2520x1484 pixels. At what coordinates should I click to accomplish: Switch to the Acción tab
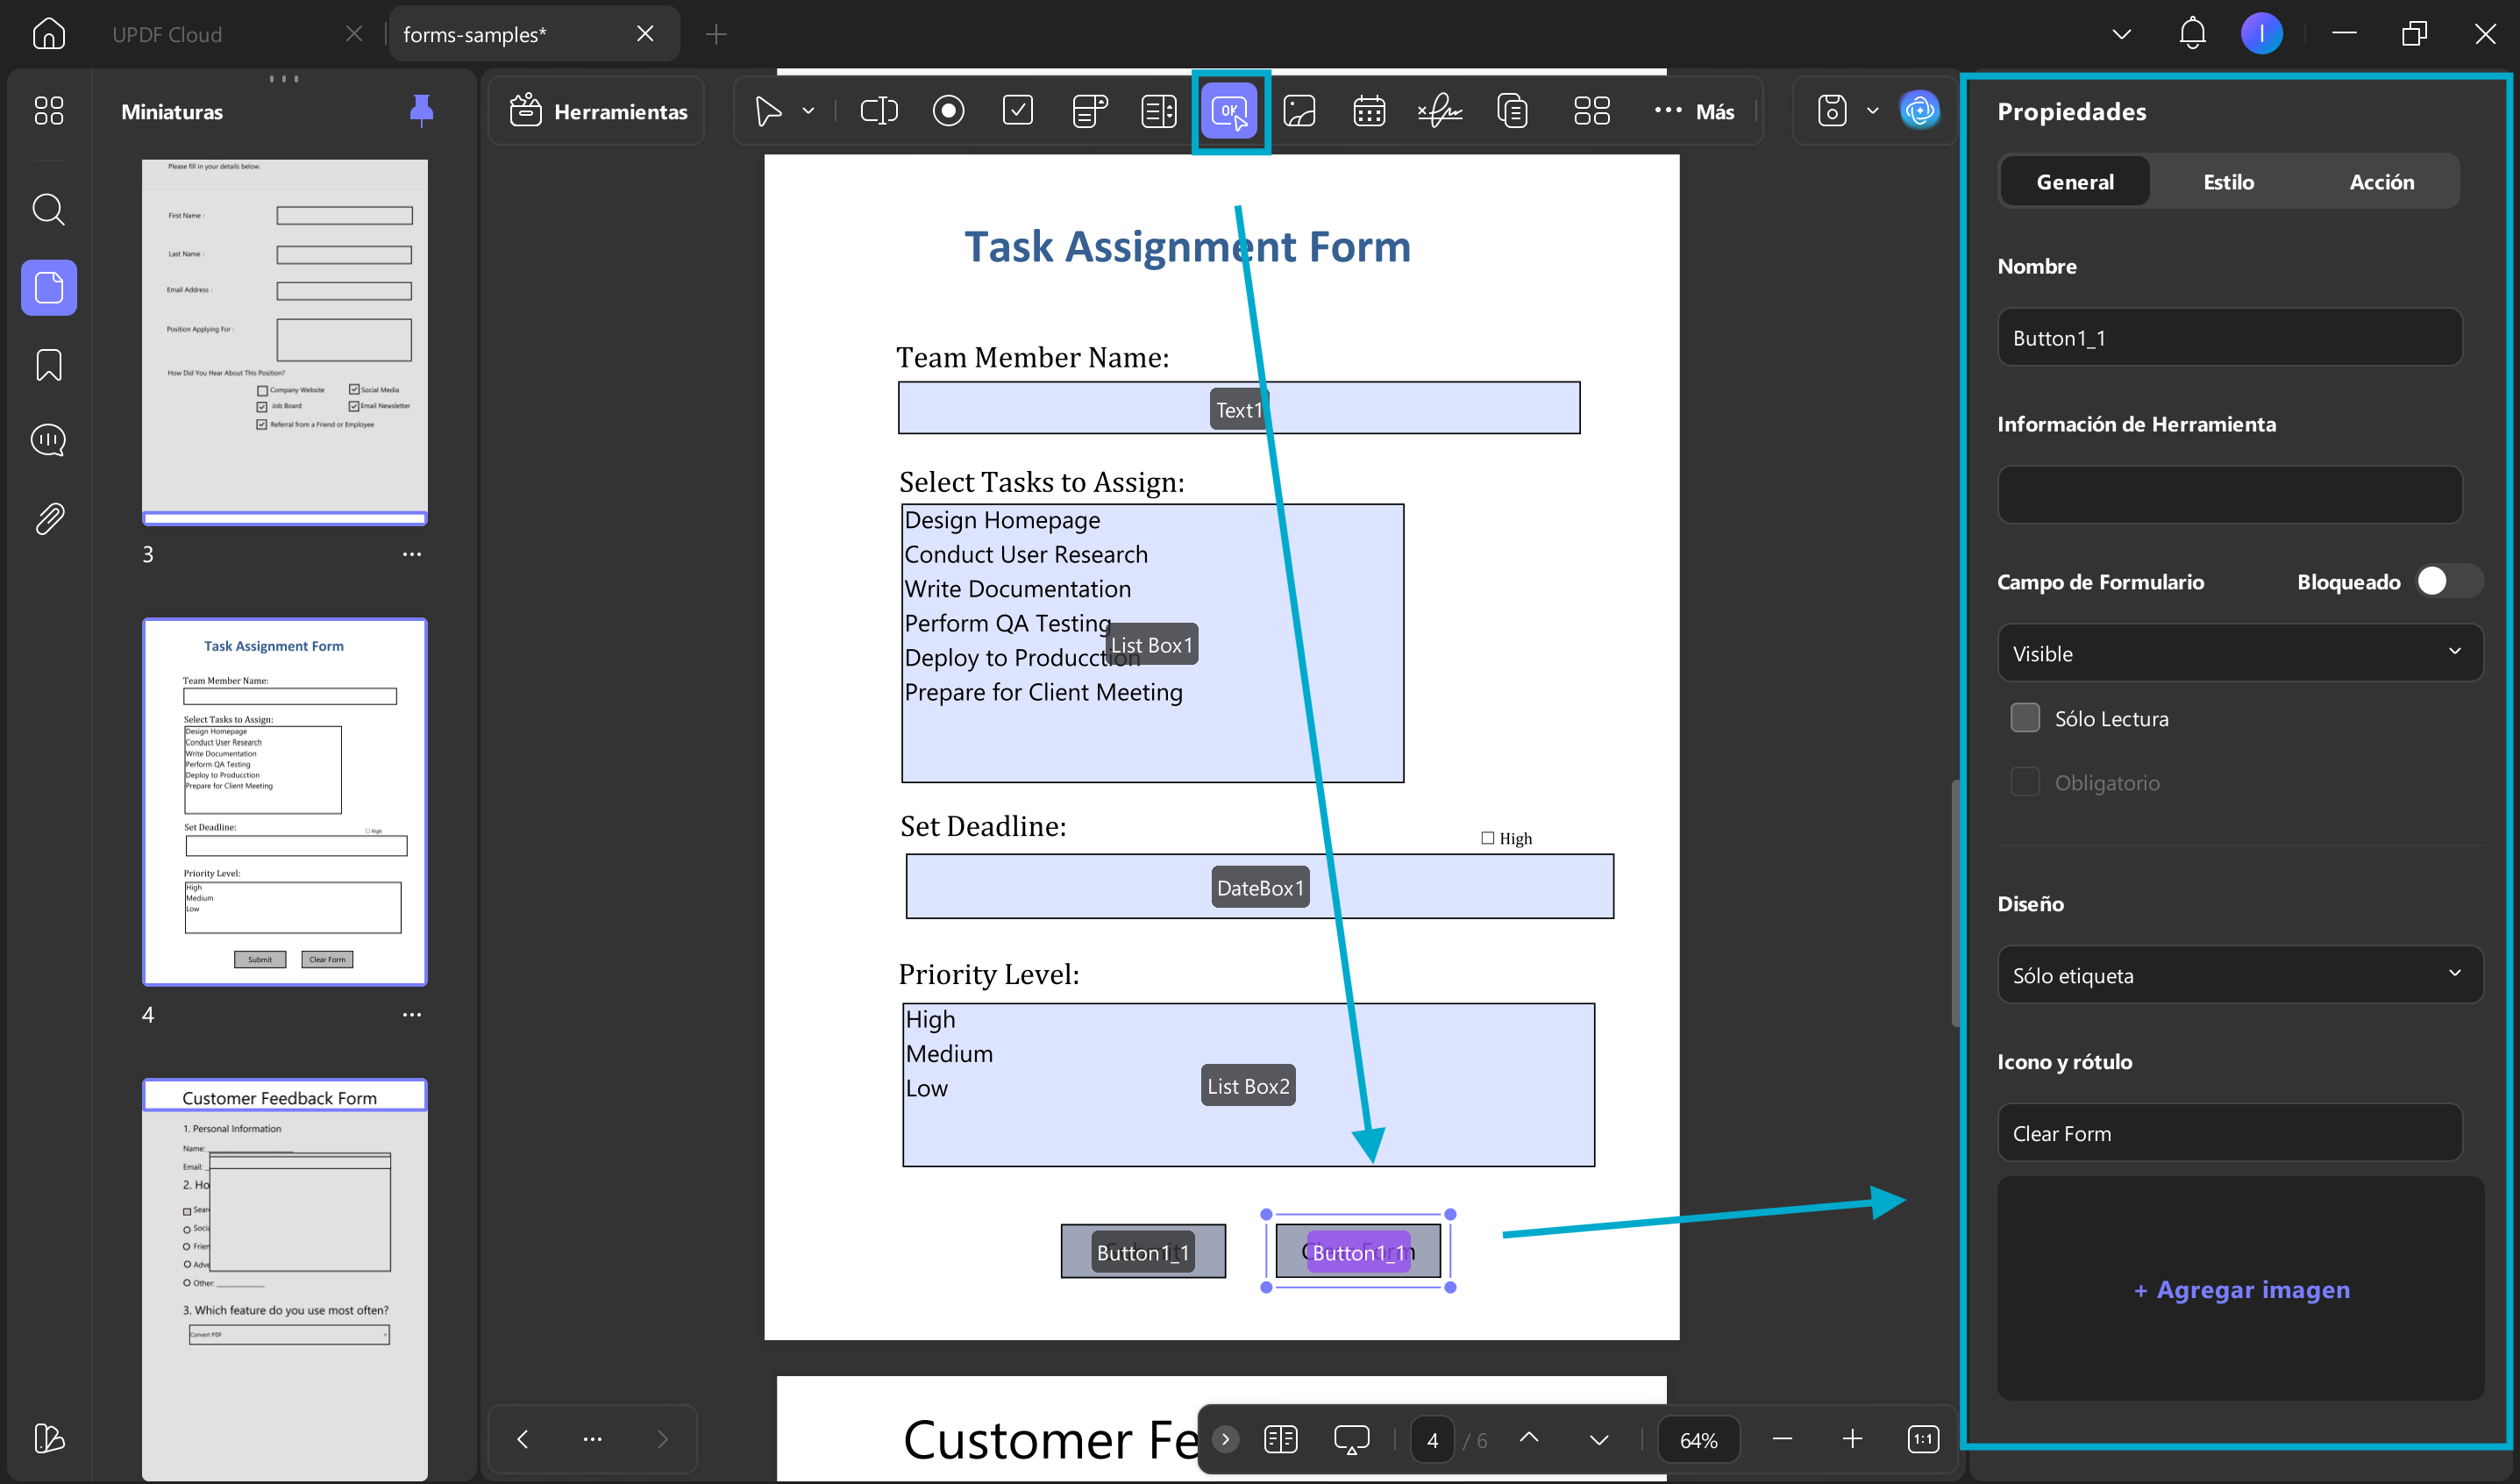coord(2381,182)
